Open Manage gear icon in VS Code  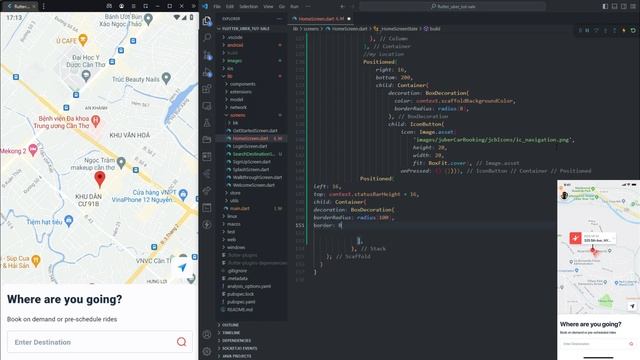click(x=207, y=351)
